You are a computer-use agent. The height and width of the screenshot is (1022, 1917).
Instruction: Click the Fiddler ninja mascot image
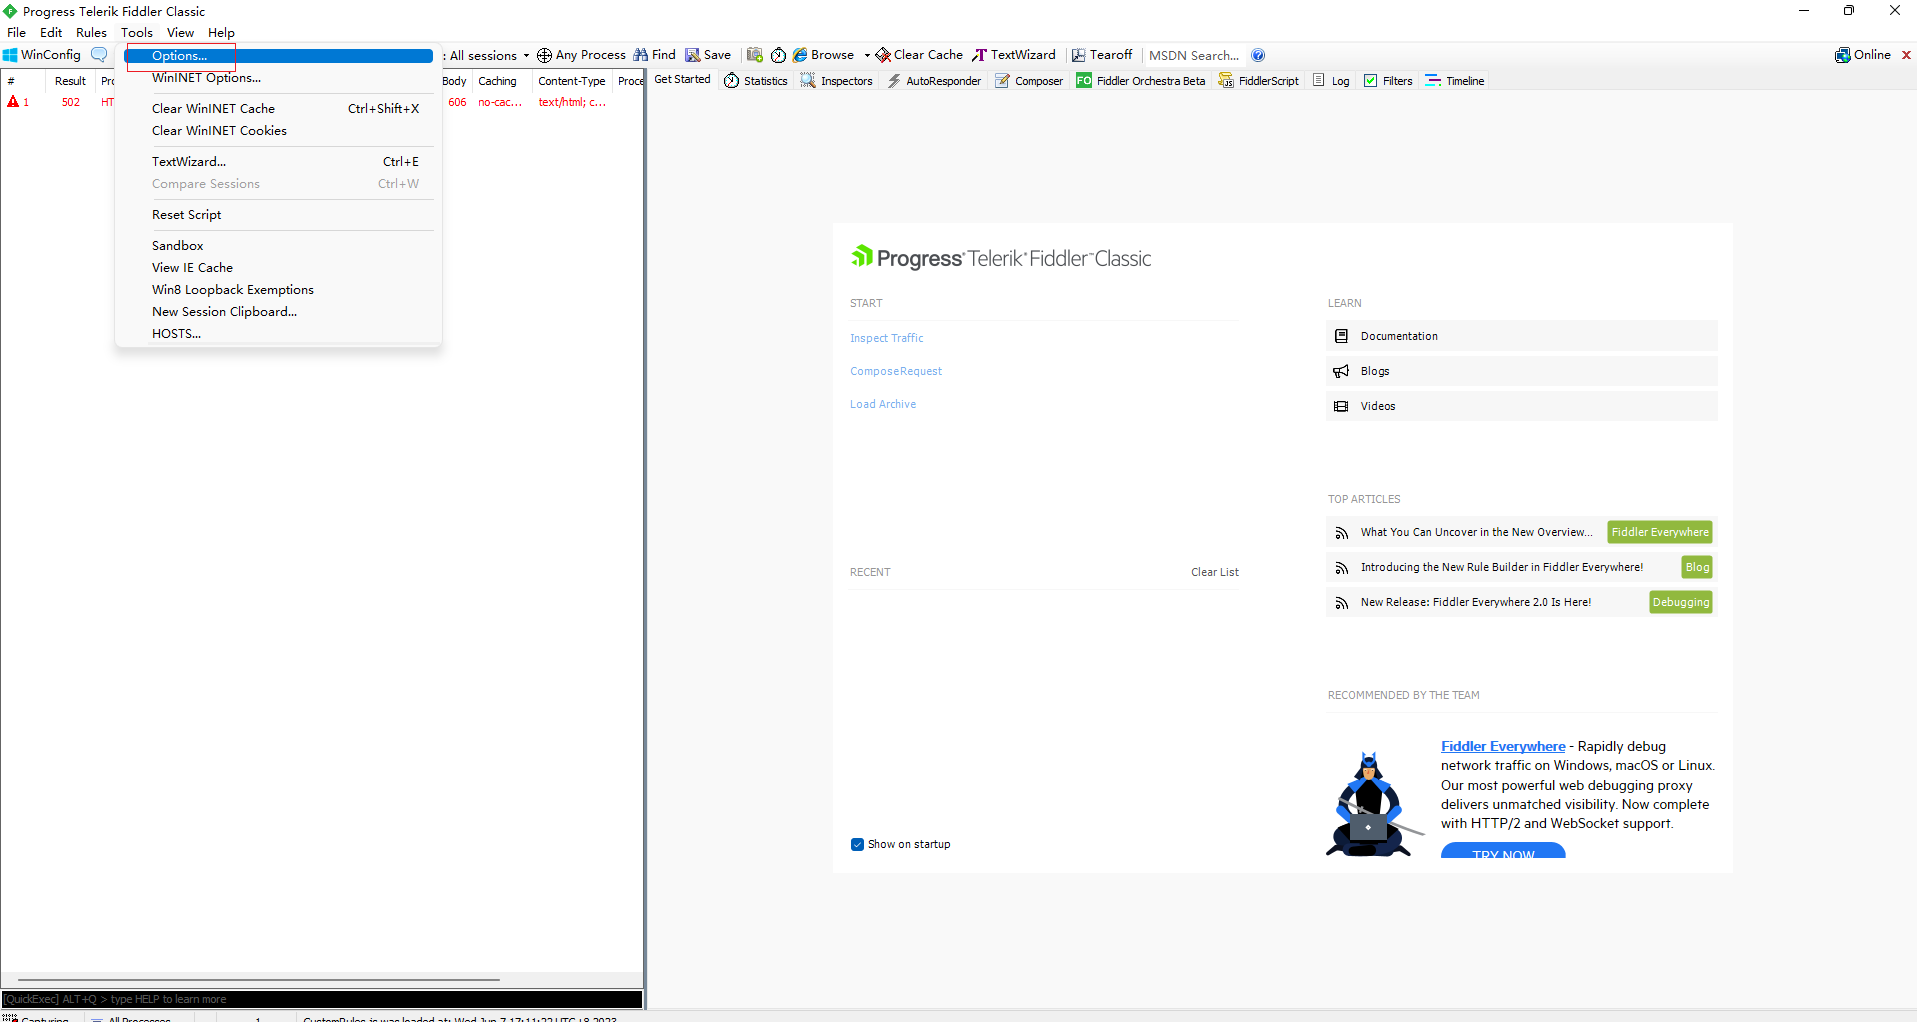point(1373,804)
